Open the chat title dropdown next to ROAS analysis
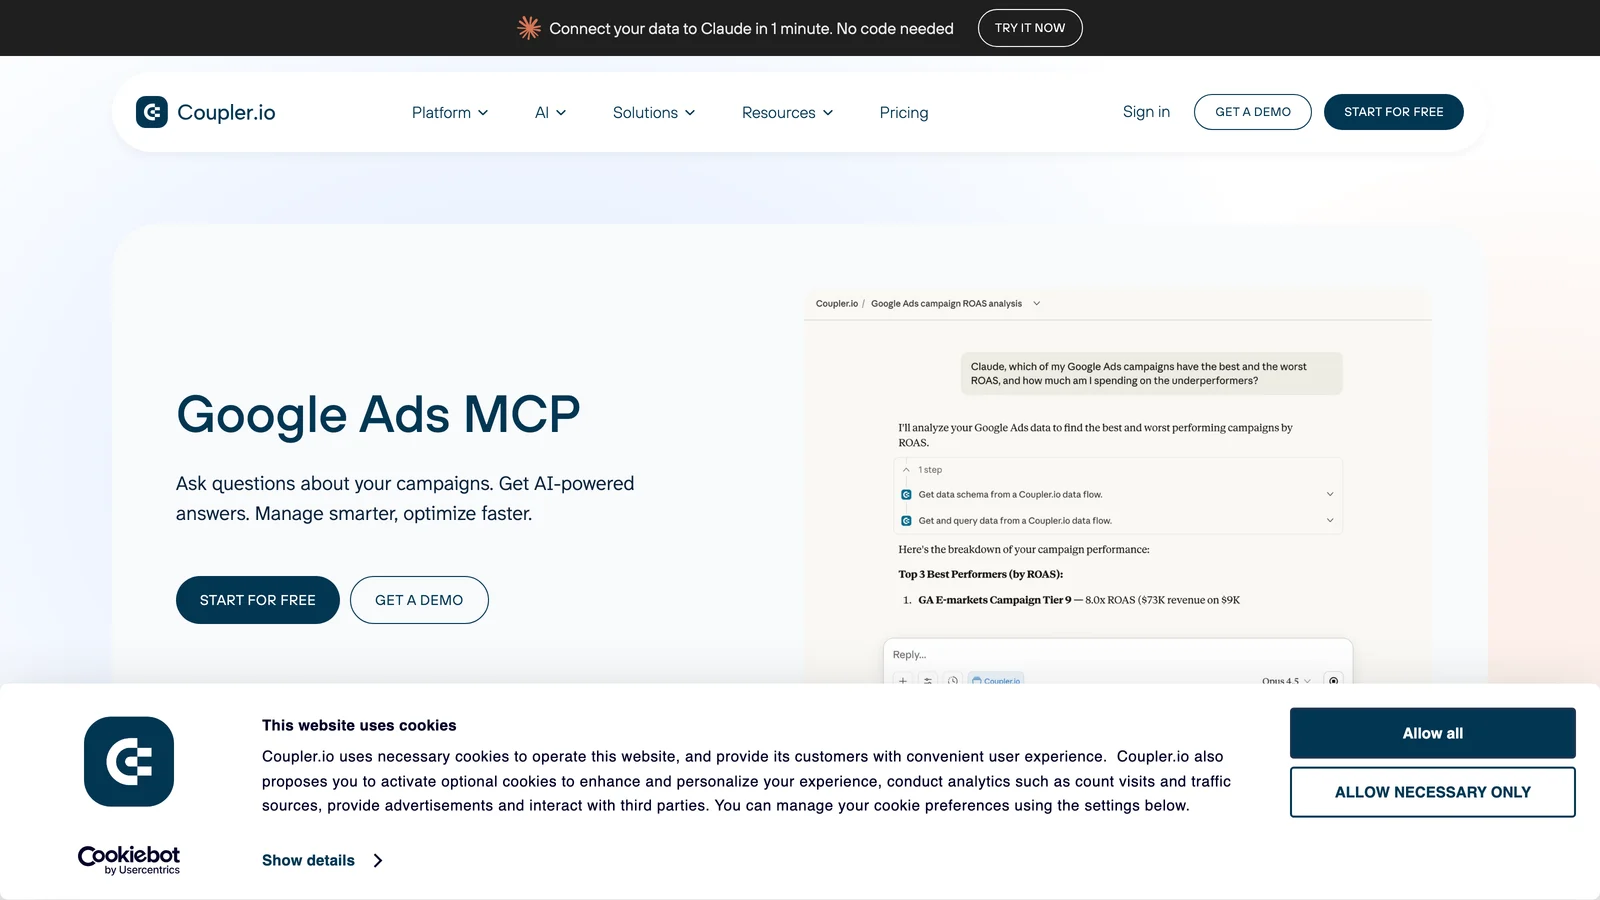The image size is (1600, 900). pos(1036,304)
